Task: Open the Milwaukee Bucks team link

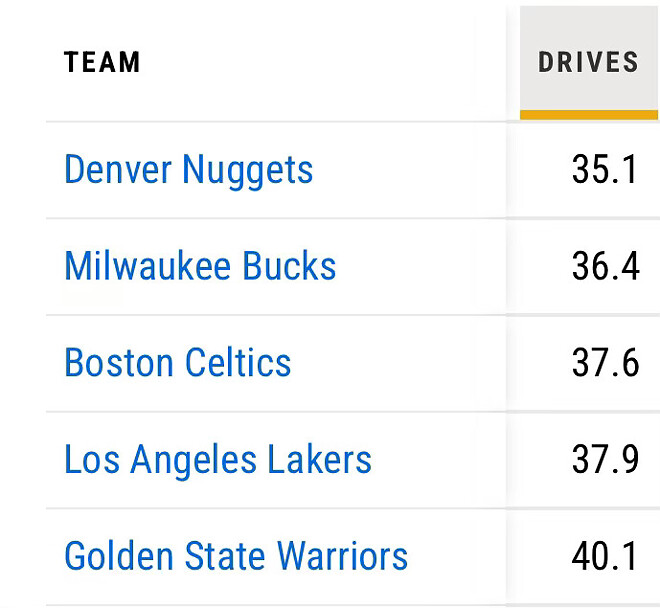Action: coord(200,266)
